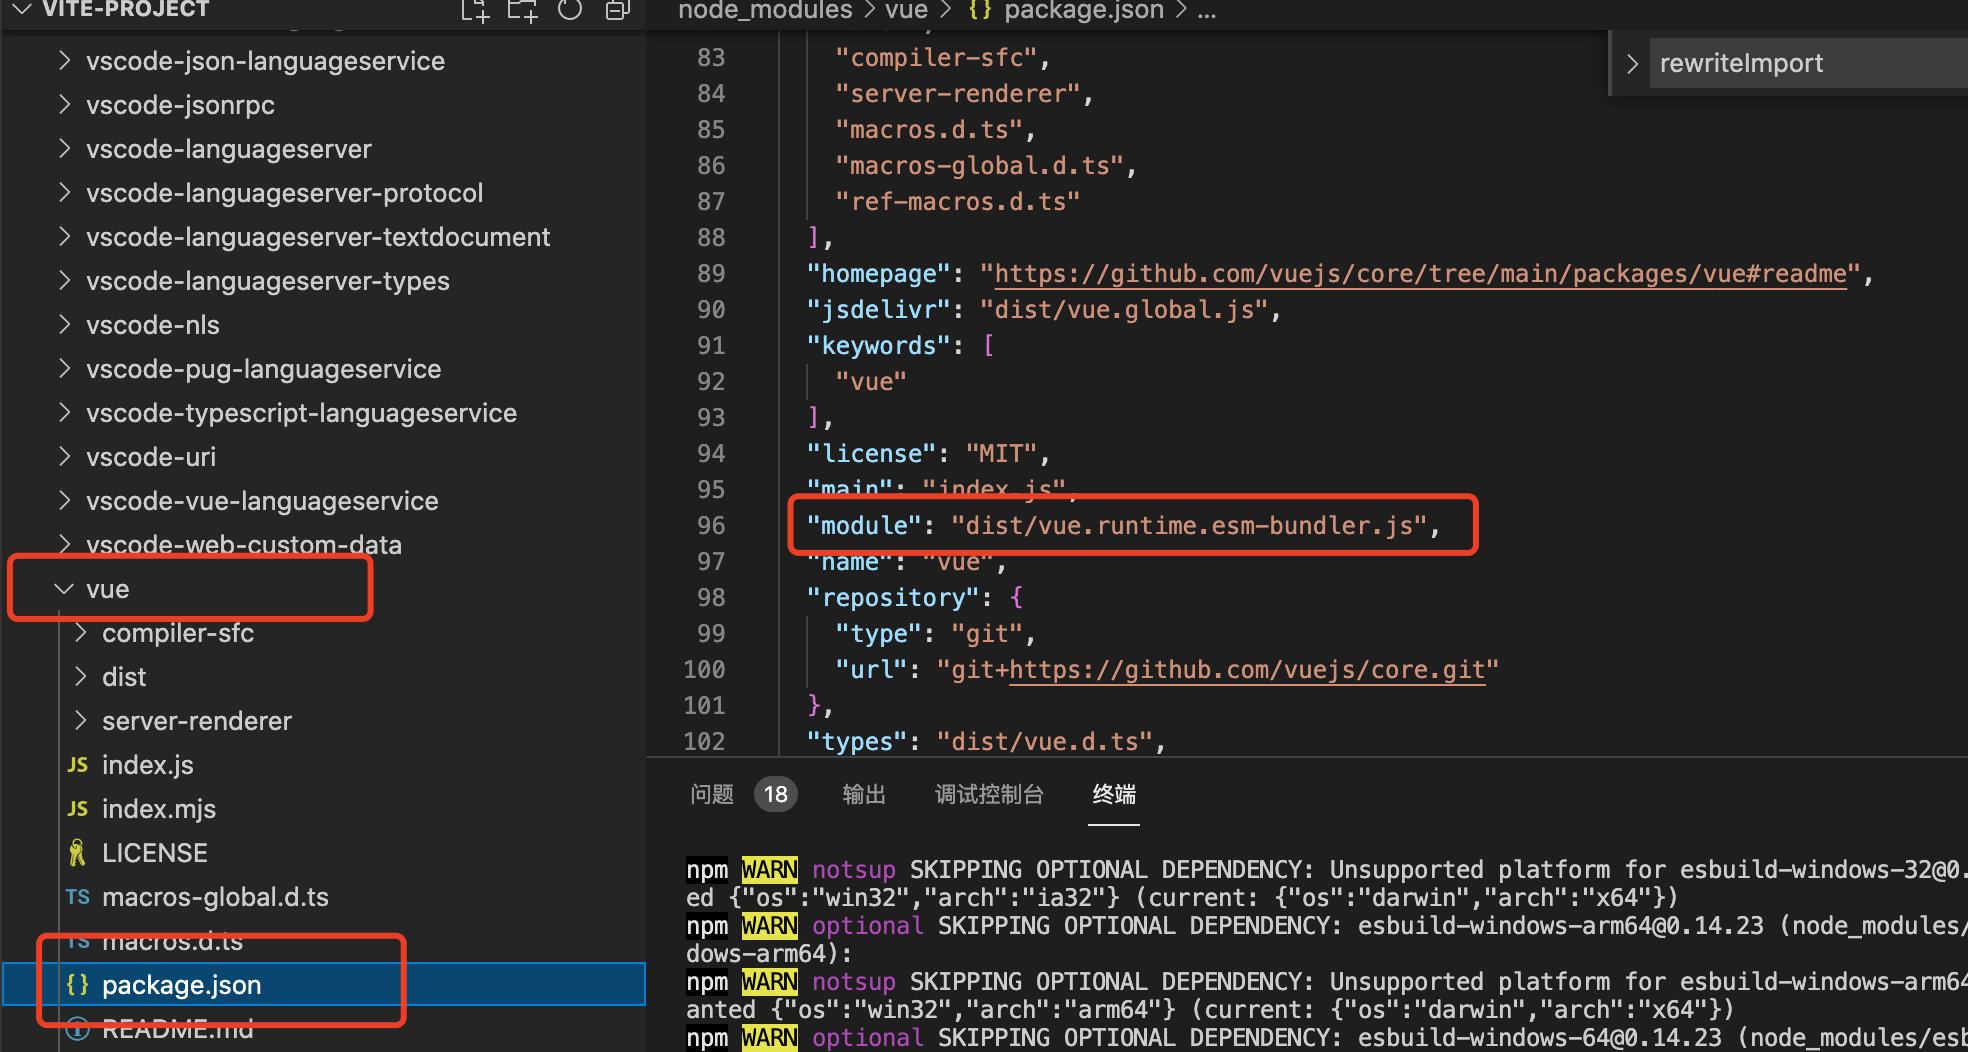Open macros-global.d.ts file
Image resolution: width=1968 pixels, height=1052 pixels.
tap(215, 897)
